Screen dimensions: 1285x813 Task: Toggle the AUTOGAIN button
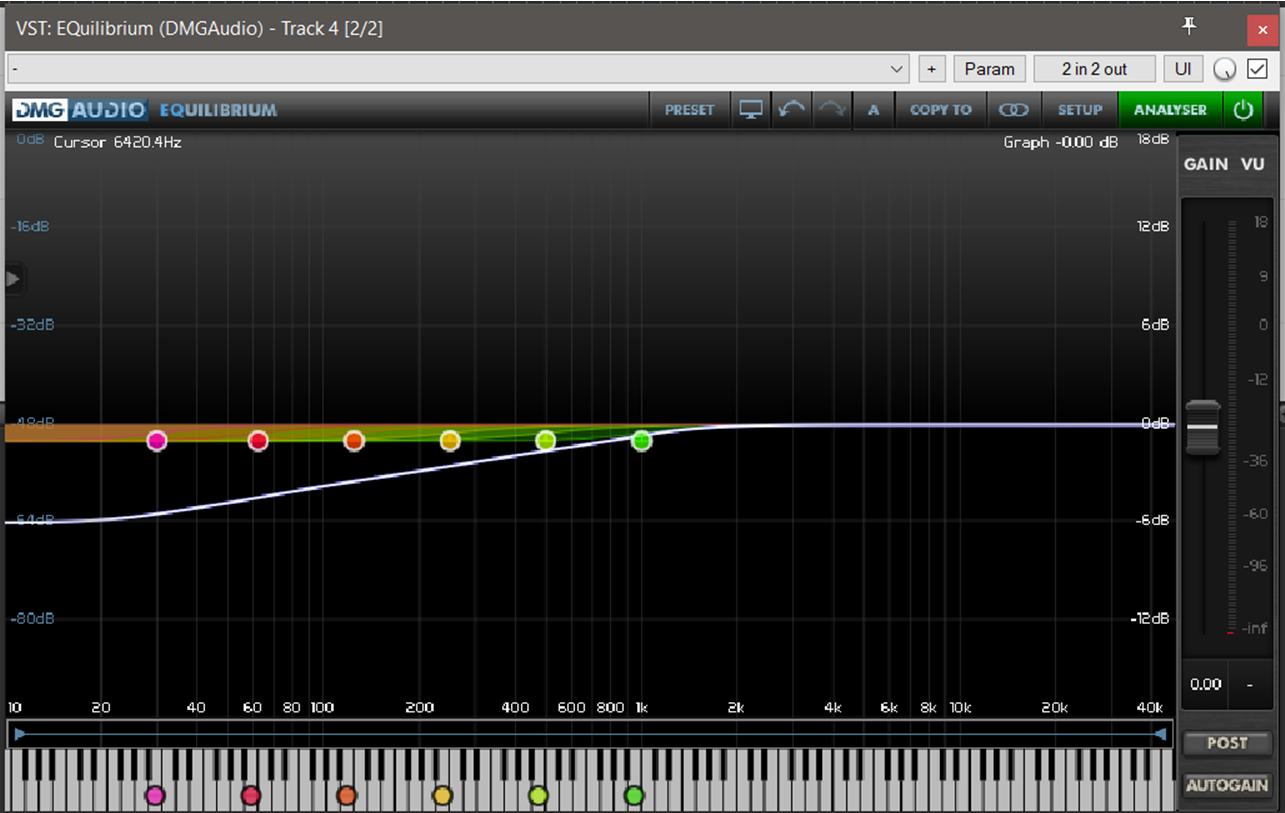pyautogui.click(x=1227, y=786)
